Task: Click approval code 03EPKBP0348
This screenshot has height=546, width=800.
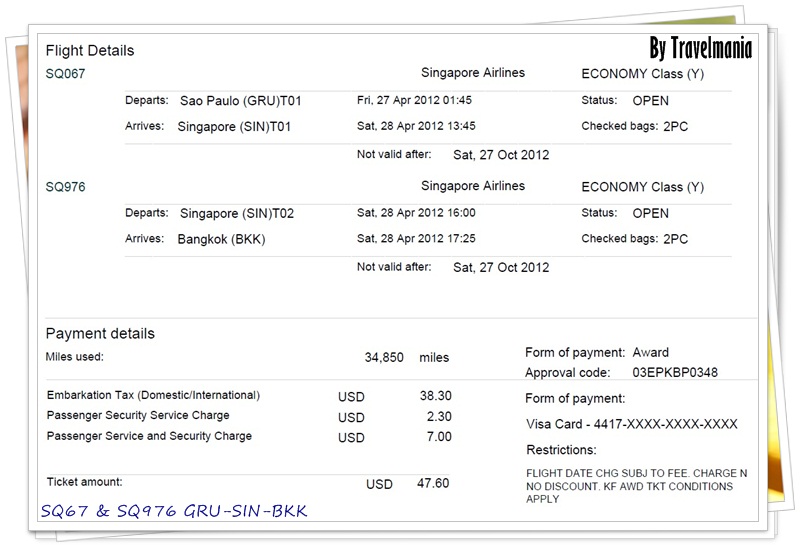Action: 675,373
